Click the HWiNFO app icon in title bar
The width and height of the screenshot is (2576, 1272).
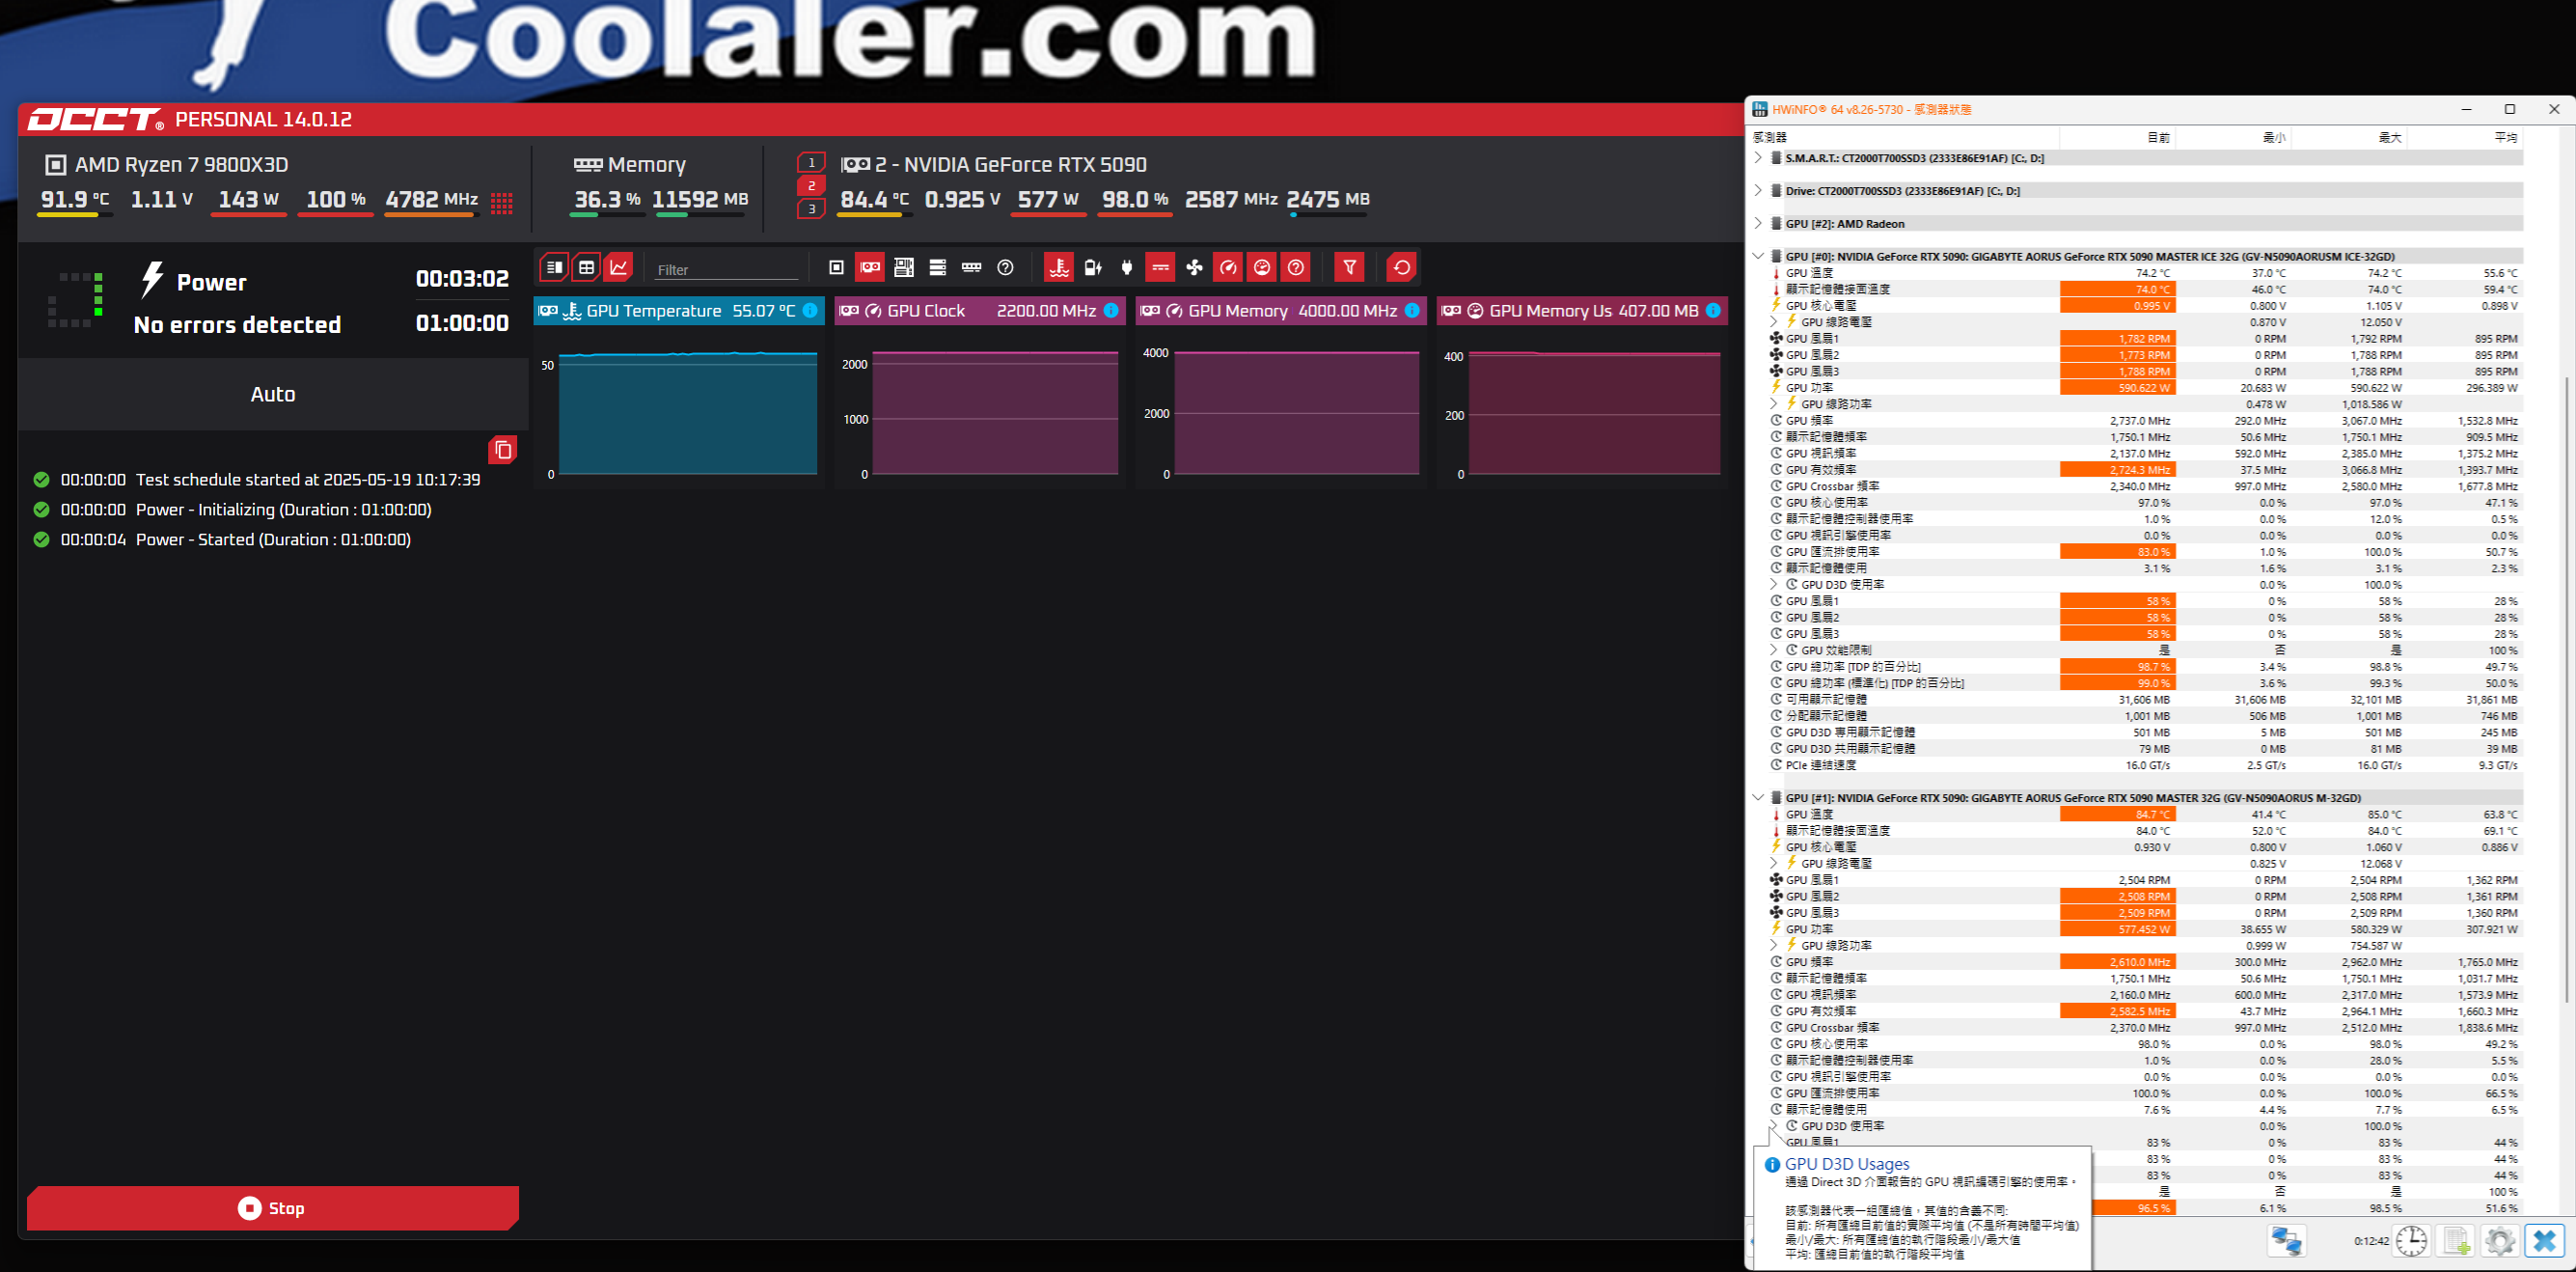[1761, 110]
